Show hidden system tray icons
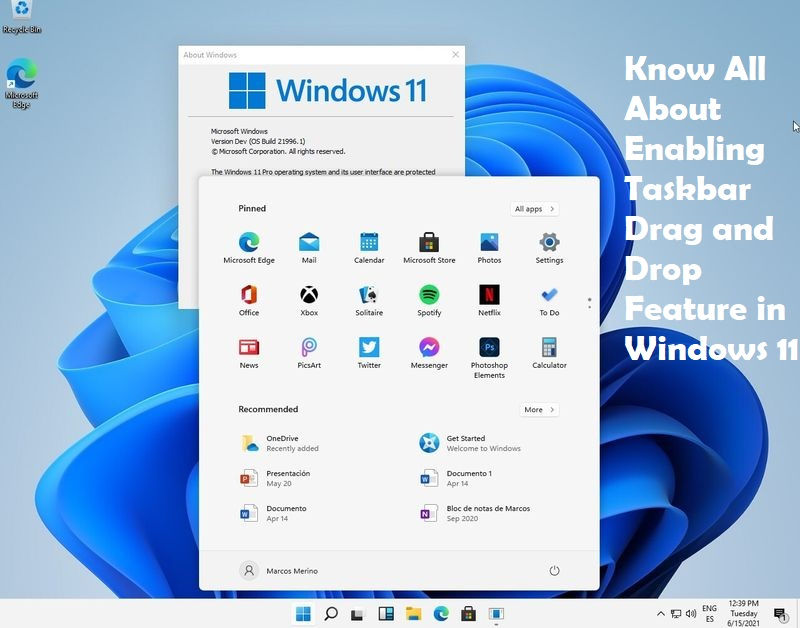This screenshot has height=628, width=800. coord(661,614)
